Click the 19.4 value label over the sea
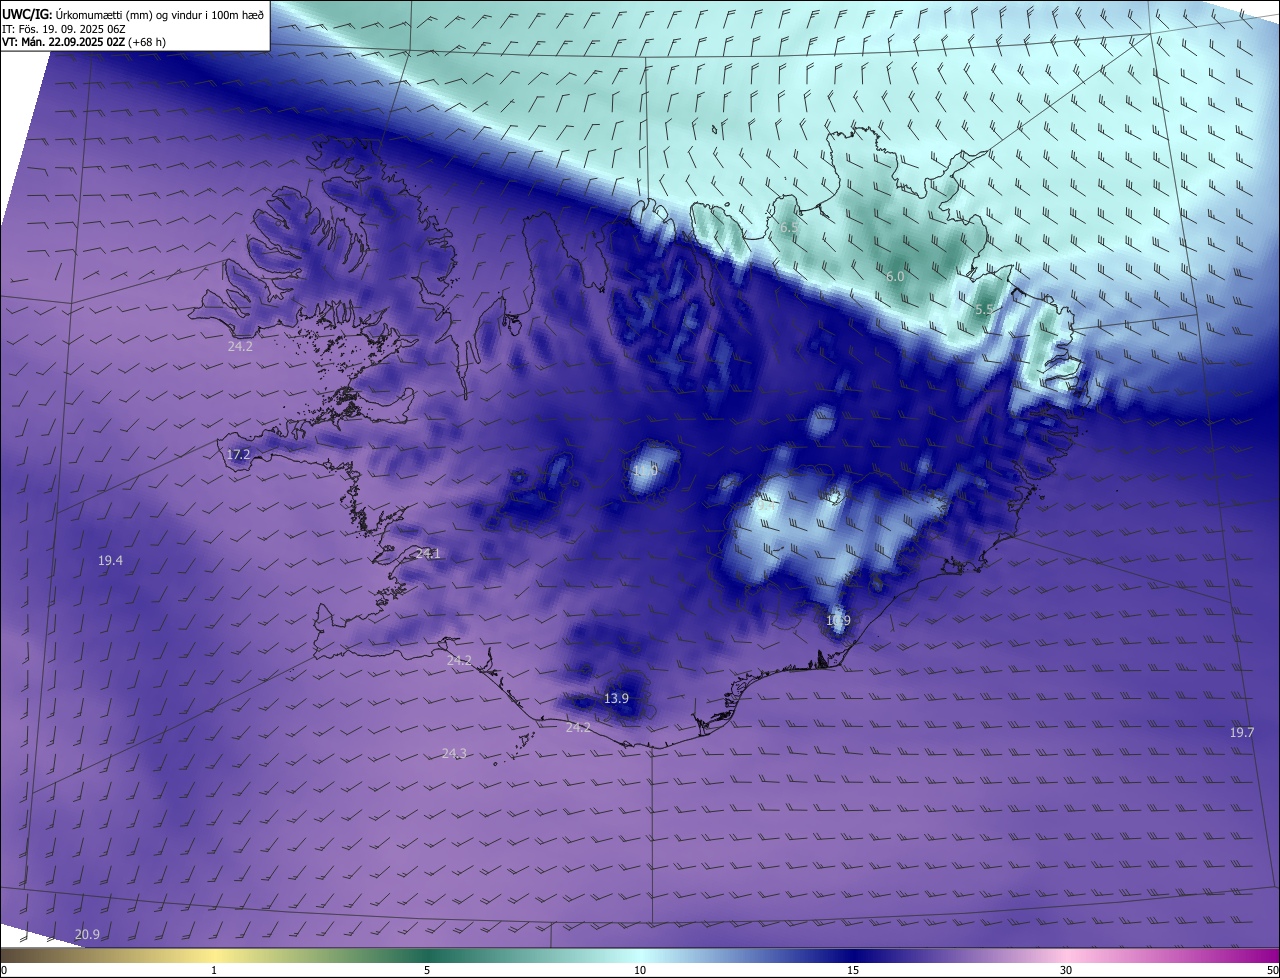This screenshot has height=978, width=1280. tap(110, 561)
